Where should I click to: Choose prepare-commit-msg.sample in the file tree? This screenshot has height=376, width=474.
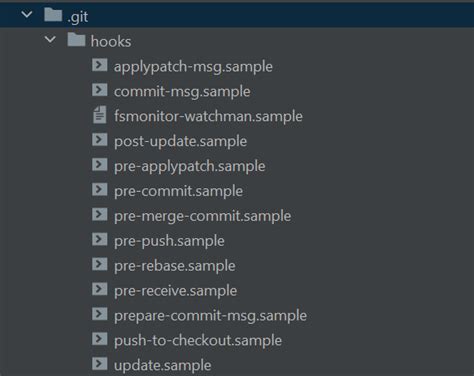(x=210, y=316)
